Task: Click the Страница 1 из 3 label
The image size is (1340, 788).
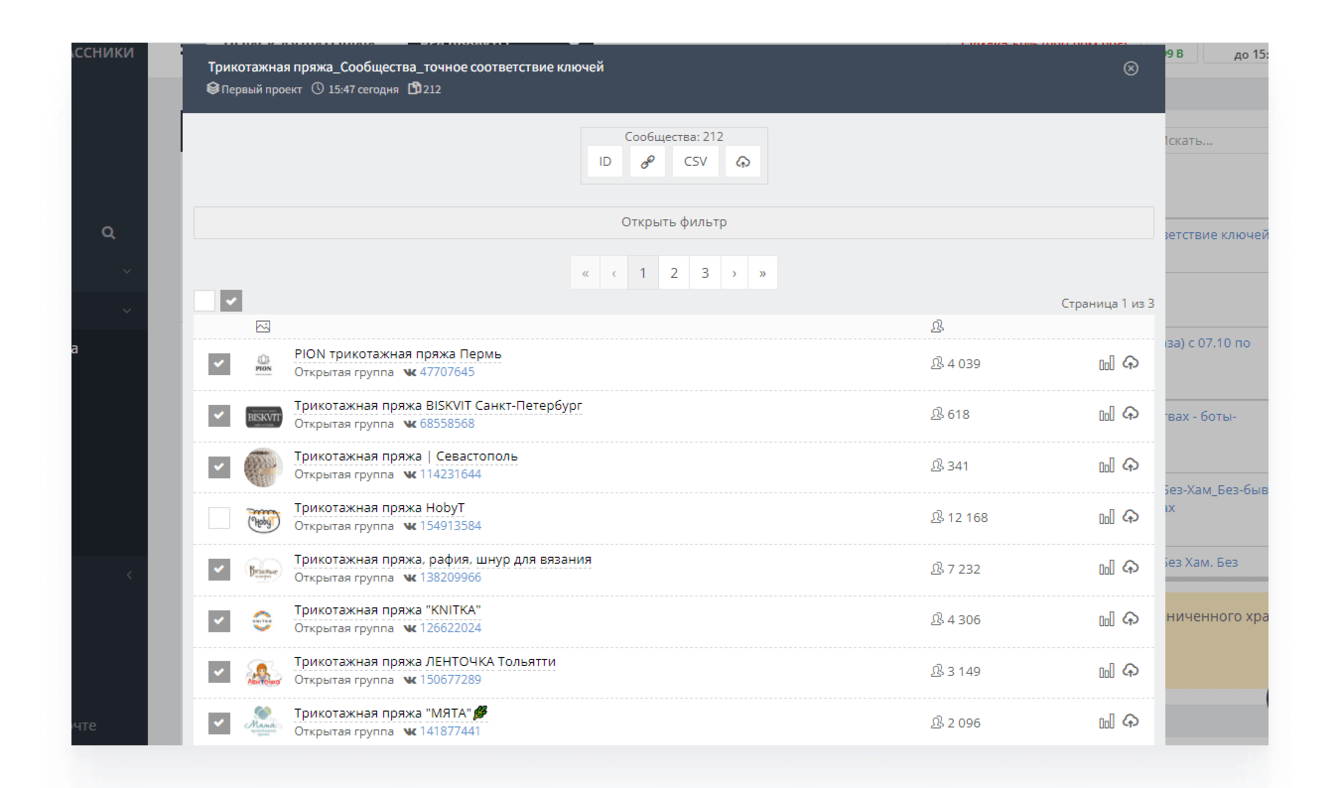Action: click(x=1108, y=303)
